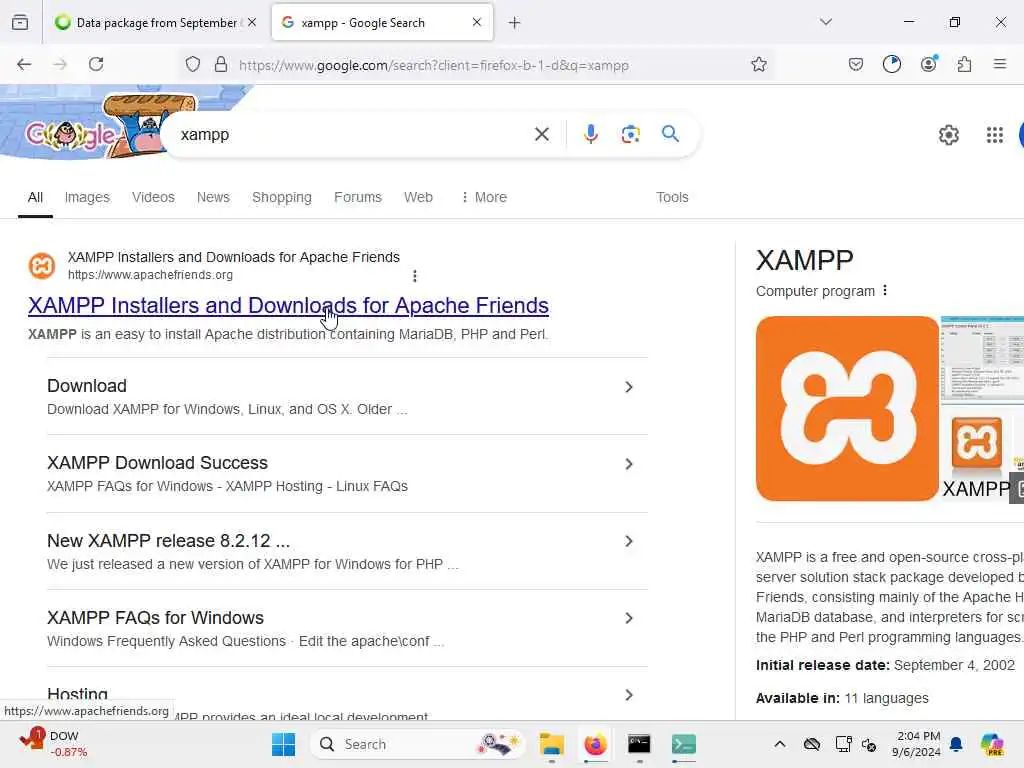Close the Data package tab
This screenshot has height=768, width=1024.
(x=252, y=22)
